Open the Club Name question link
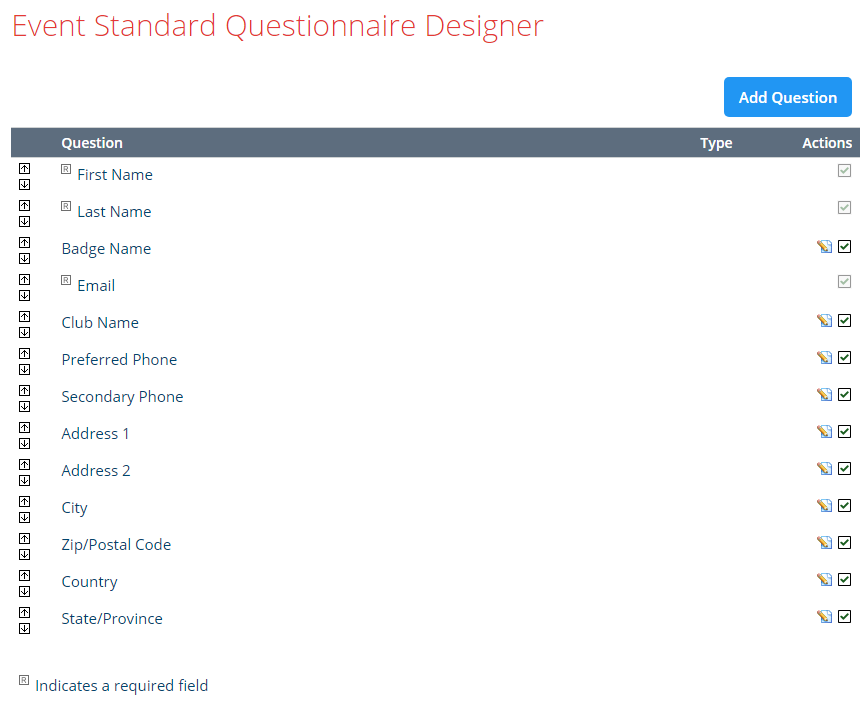This screenshot has height=704, width=867. coord(100,322)
